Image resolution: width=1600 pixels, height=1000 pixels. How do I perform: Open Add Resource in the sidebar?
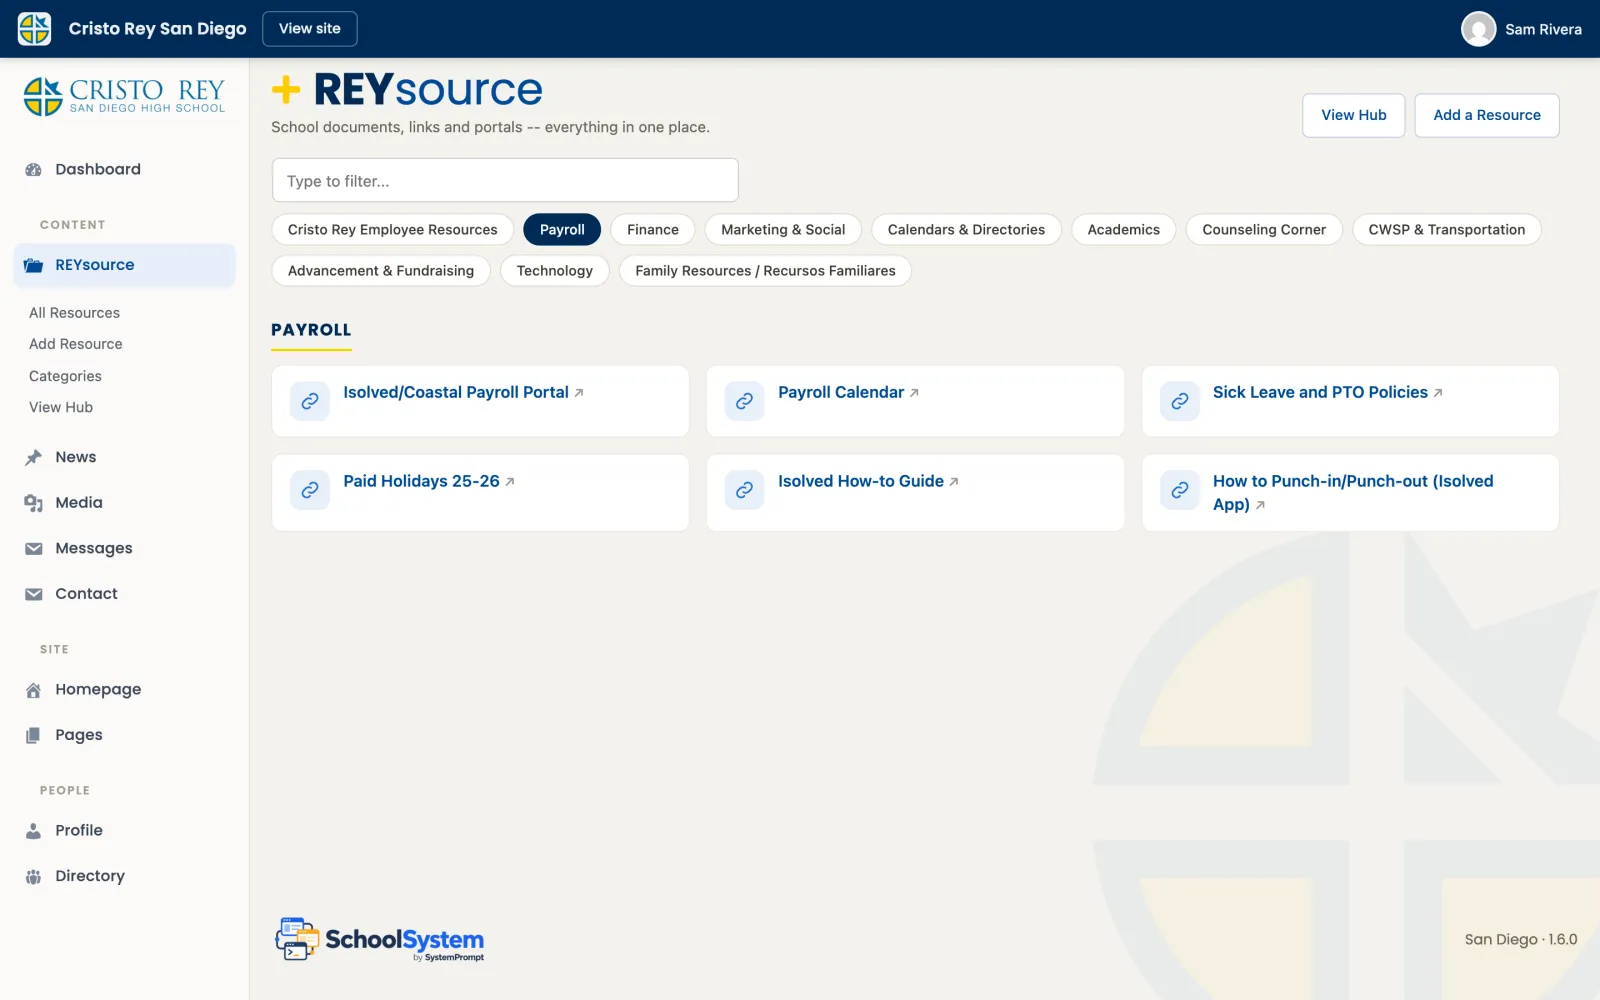tap(76, 344)
